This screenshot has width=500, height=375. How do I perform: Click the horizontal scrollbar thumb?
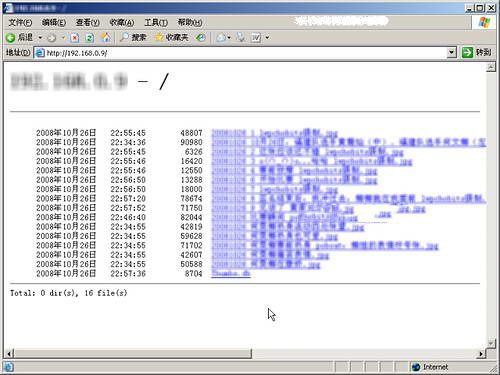[x=133, y=353]
